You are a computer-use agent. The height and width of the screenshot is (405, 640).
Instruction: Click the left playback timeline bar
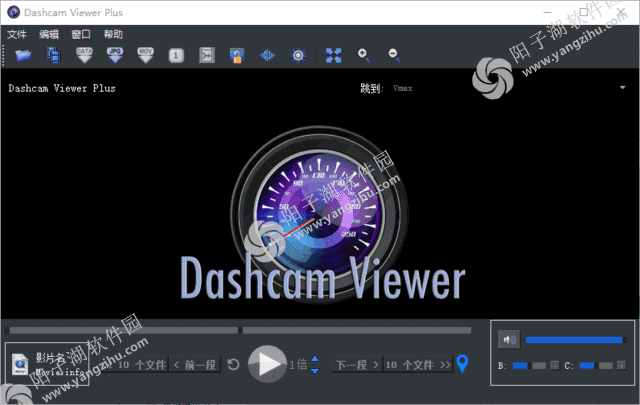124,330
